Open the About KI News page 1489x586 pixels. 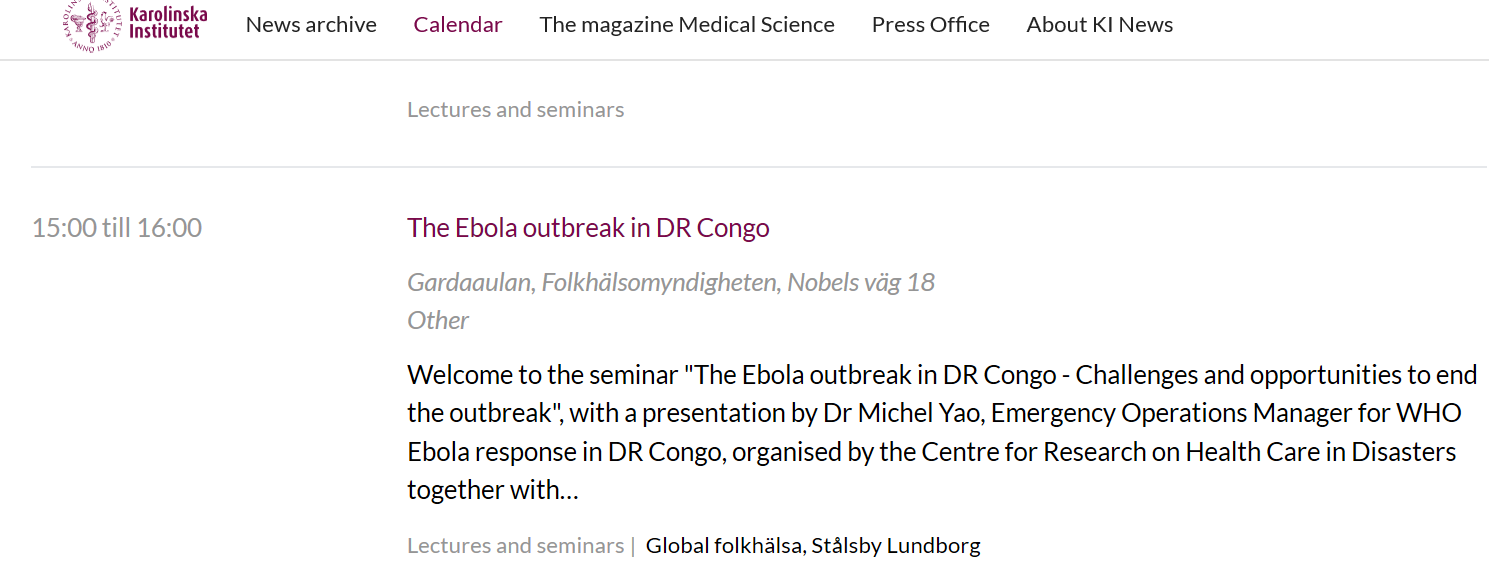[x=1100, y=25]
